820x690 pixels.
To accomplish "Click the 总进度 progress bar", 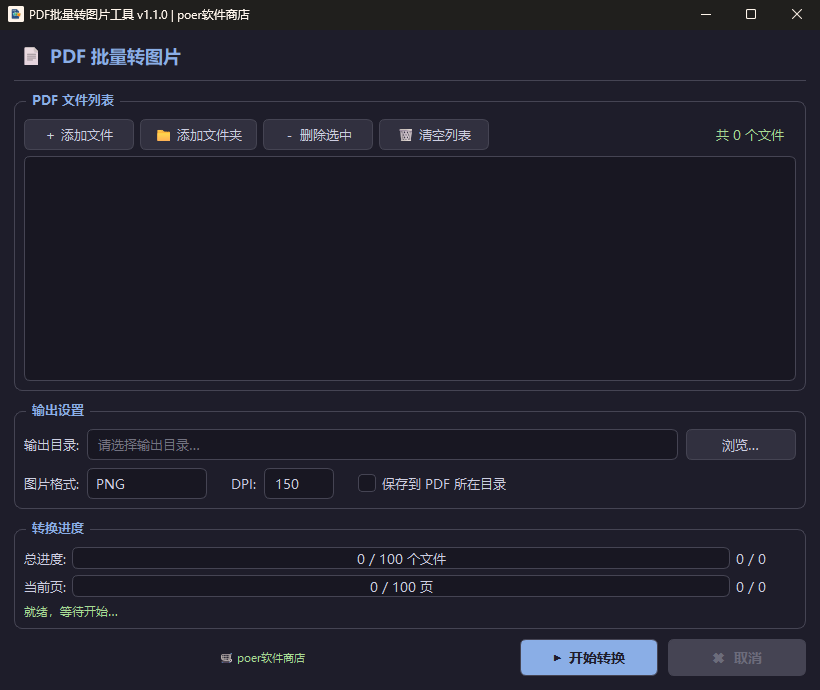I will [401, 559].
